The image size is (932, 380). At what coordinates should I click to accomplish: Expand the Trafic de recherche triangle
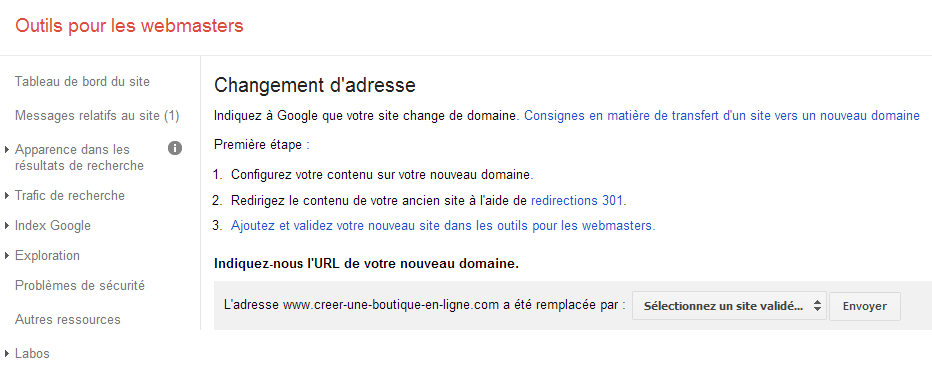pyautogui.click(x=7, y=196)
